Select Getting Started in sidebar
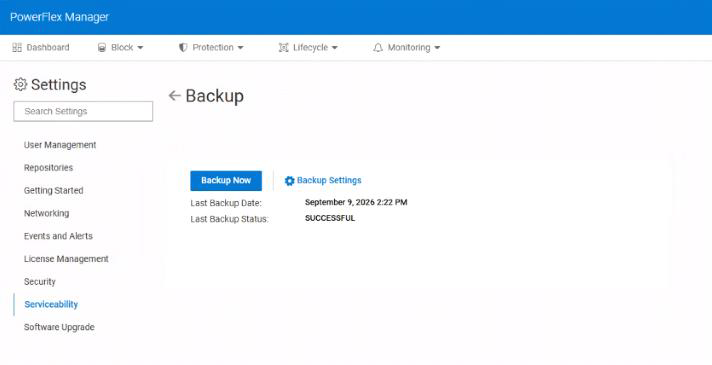Screen dimensions: 712x365 tap(54, 191)
